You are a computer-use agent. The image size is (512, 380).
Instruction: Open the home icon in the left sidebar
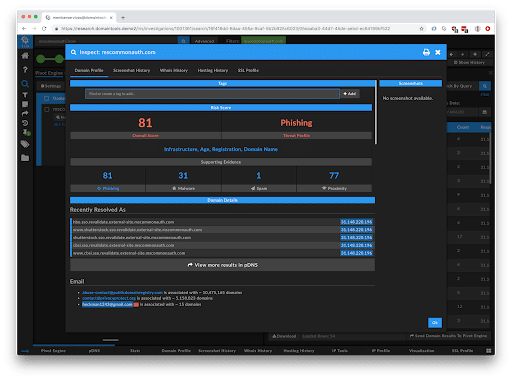point(25,56)
